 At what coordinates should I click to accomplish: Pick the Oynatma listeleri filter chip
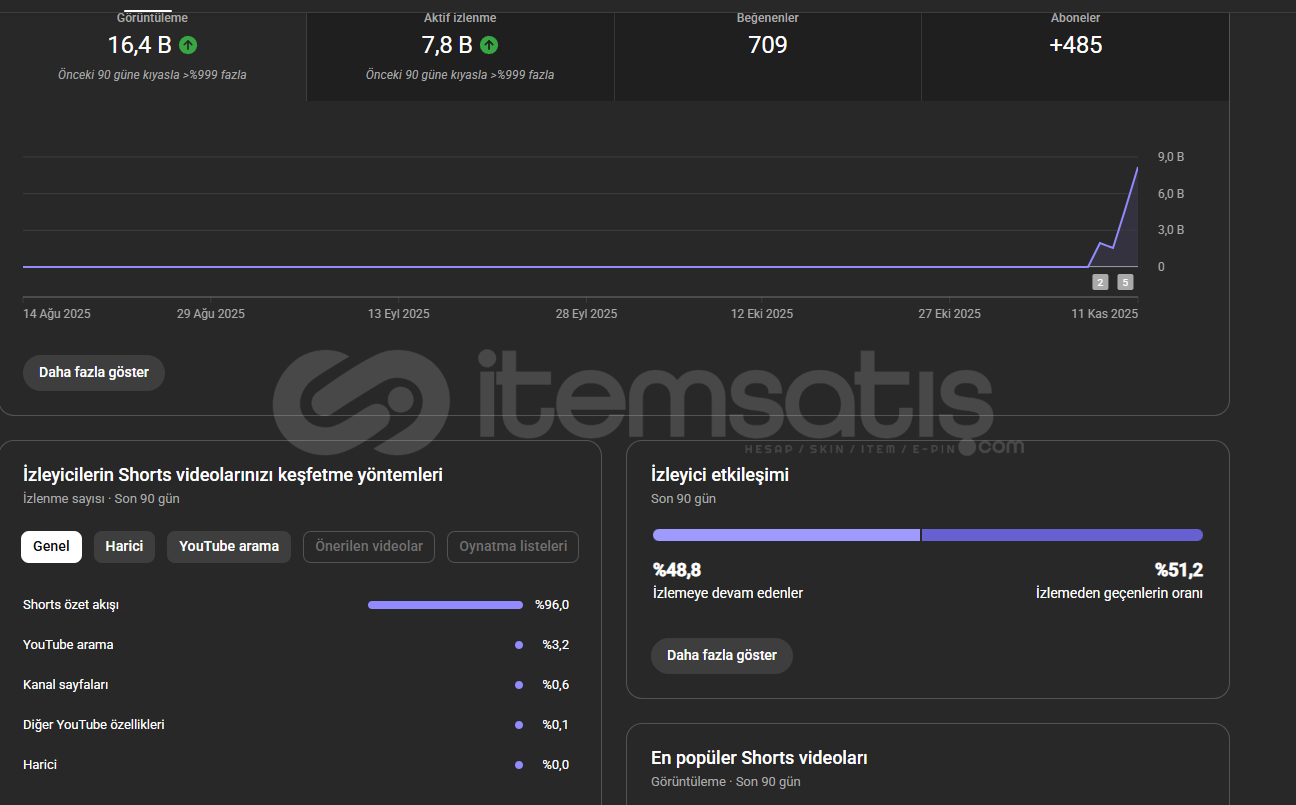(513, 547)
